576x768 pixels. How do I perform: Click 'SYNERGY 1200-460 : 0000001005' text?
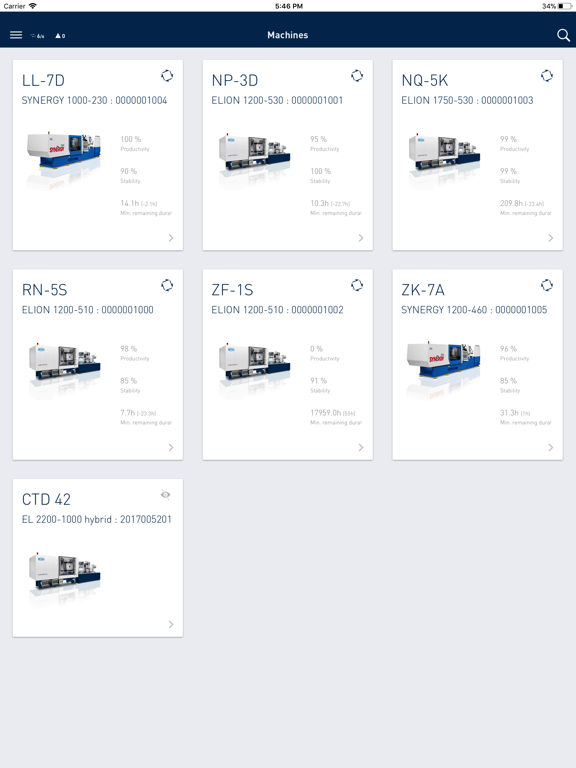click(x=474, y=310)
